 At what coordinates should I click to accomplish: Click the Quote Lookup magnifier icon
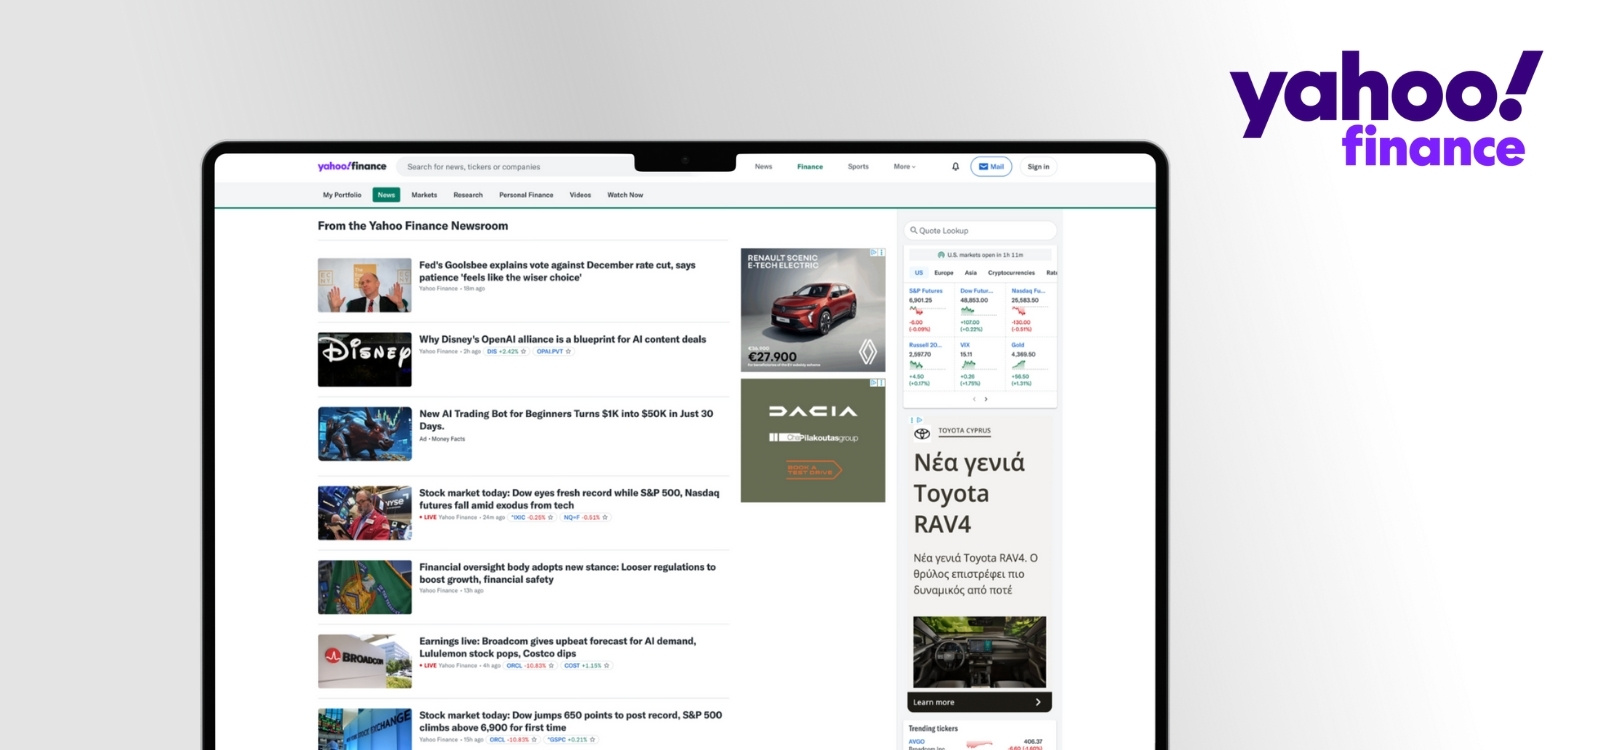pyautogui.click(x=914, y=230)
